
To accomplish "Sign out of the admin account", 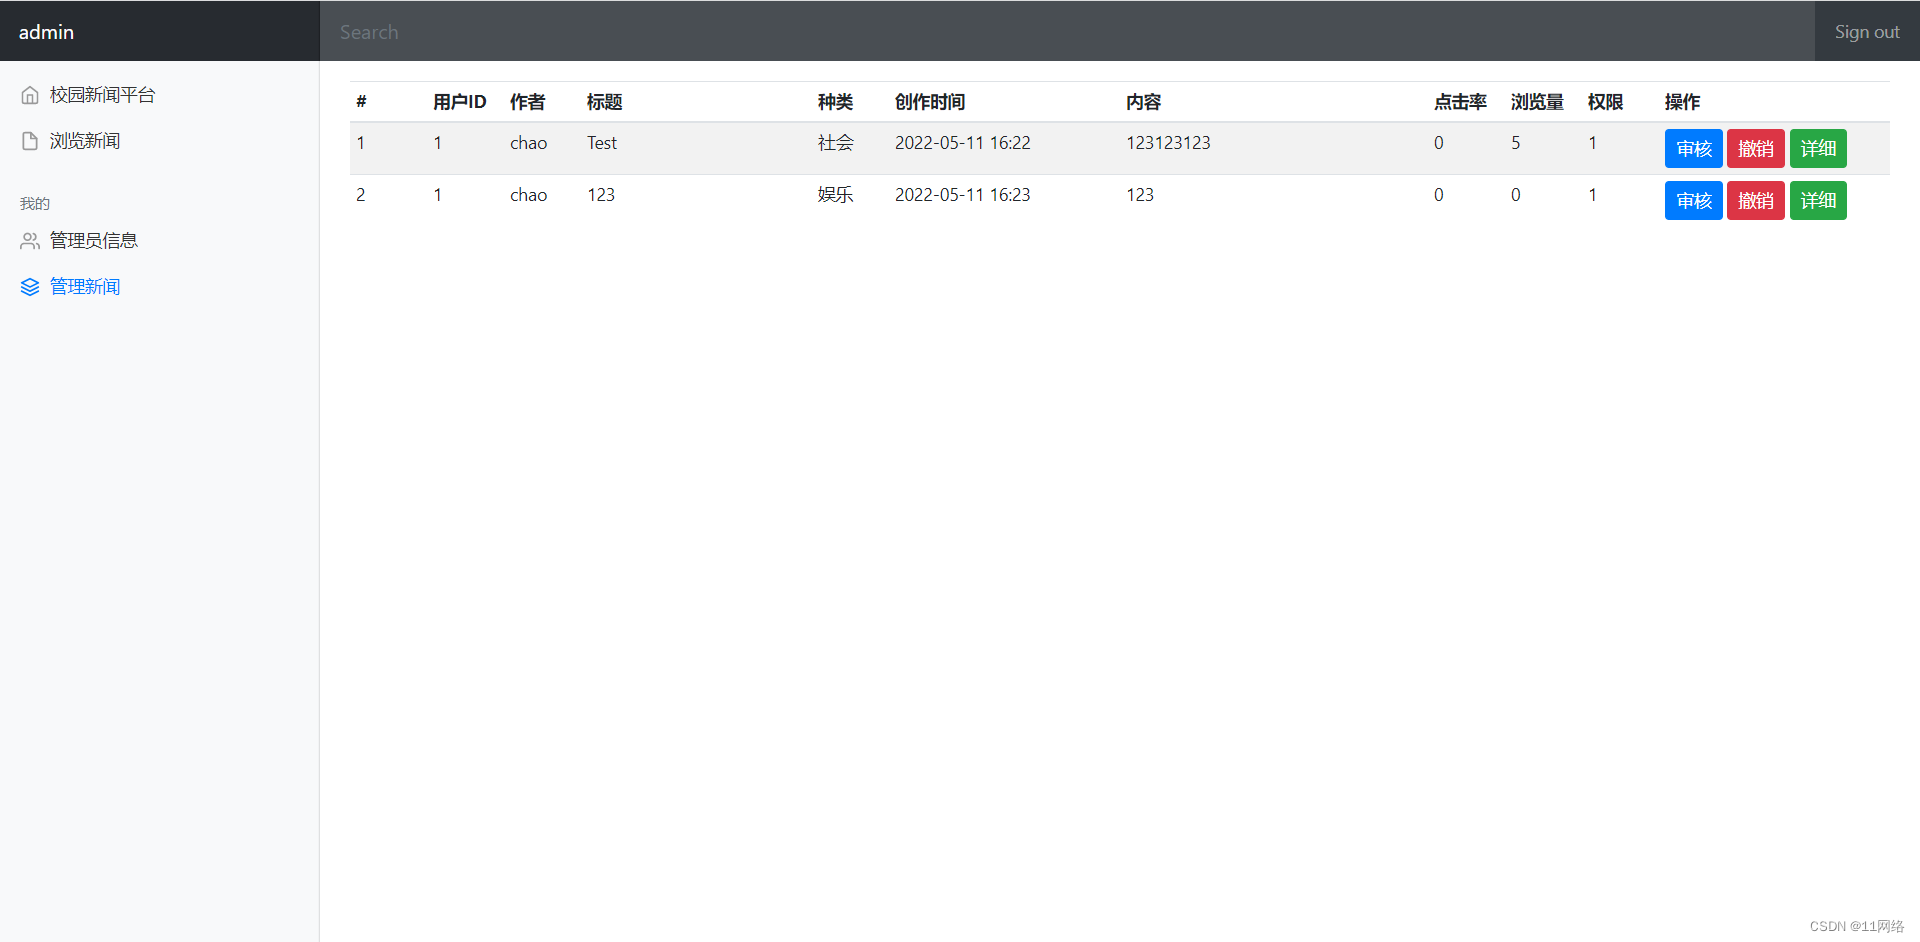I will pos(1867,32).
